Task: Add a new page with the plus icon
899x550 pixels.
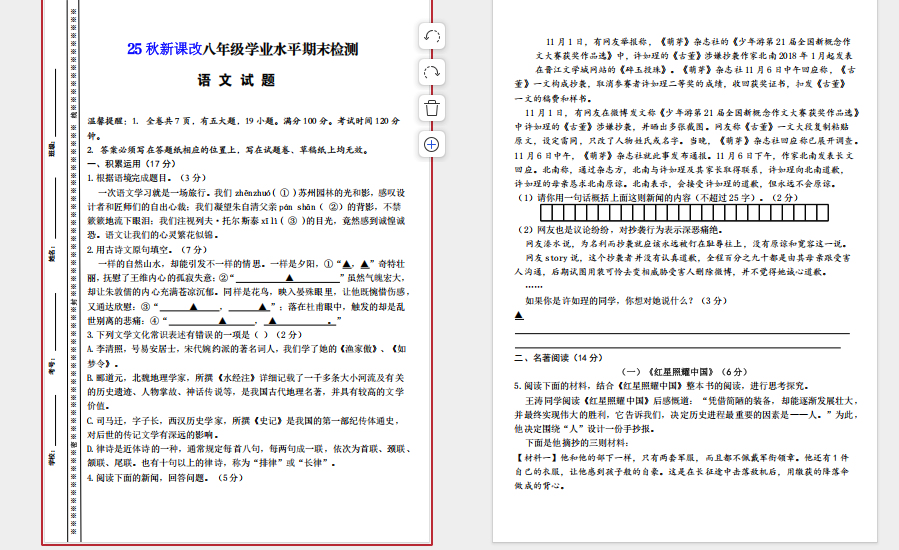Action: pyautogui.click(x=432, y=144)
